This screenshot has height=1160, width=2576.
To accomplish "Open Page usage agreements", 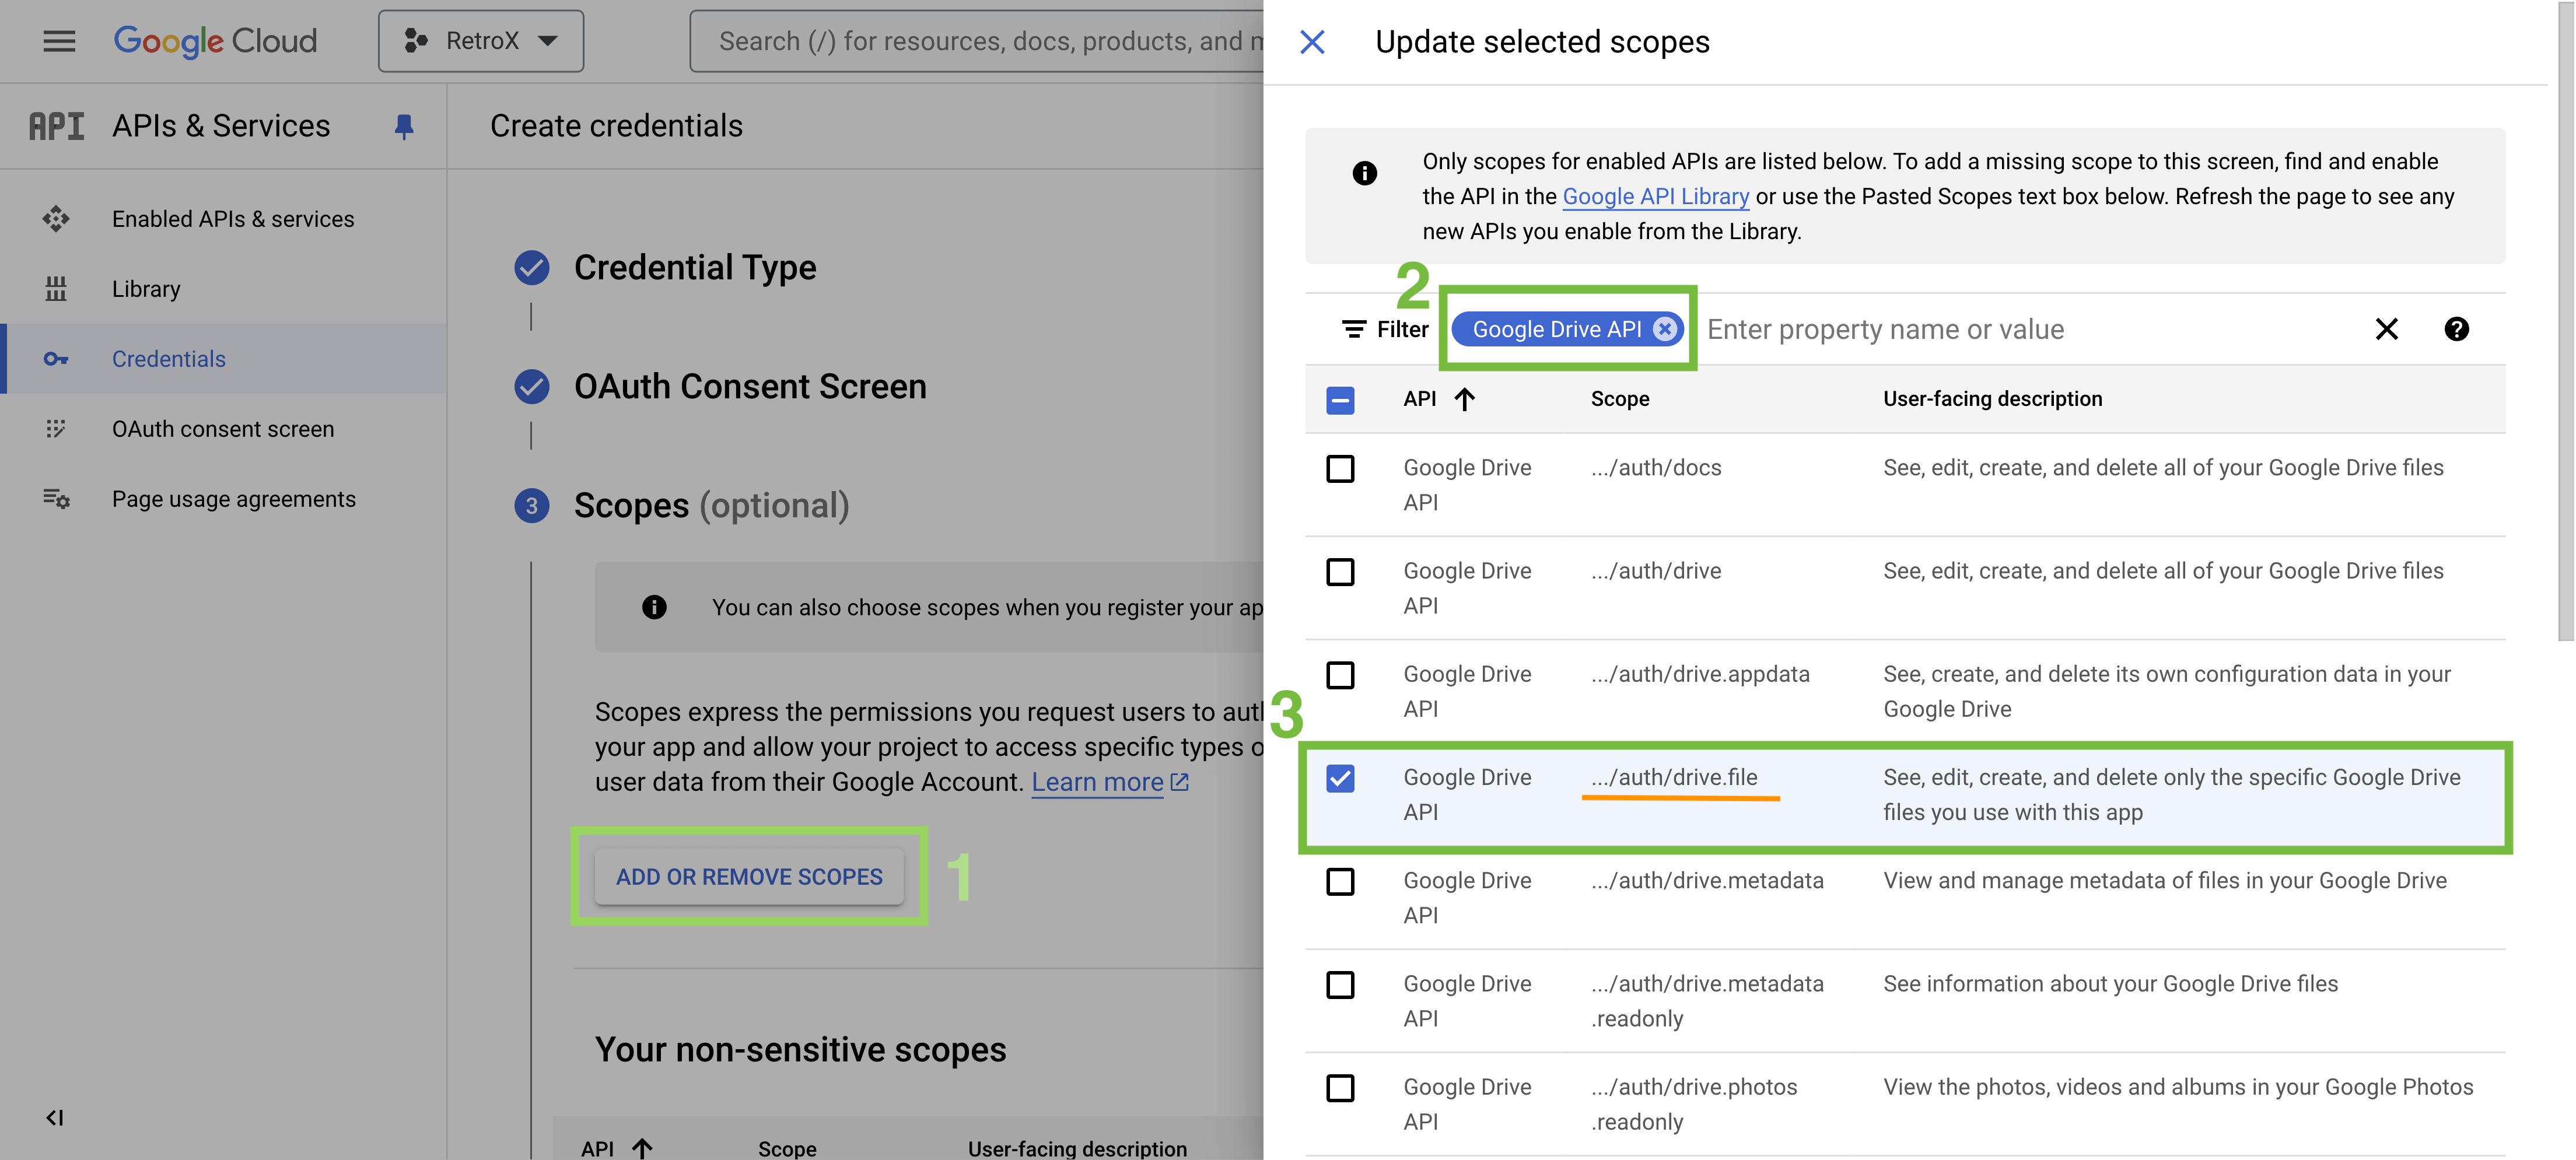I will tap(234, 499).
